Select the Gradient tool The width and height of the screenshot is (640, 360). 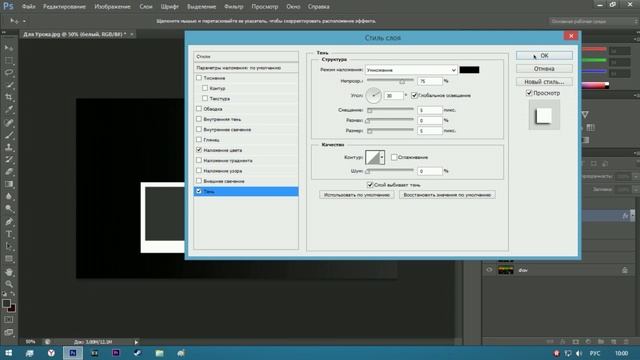point(9,184)
